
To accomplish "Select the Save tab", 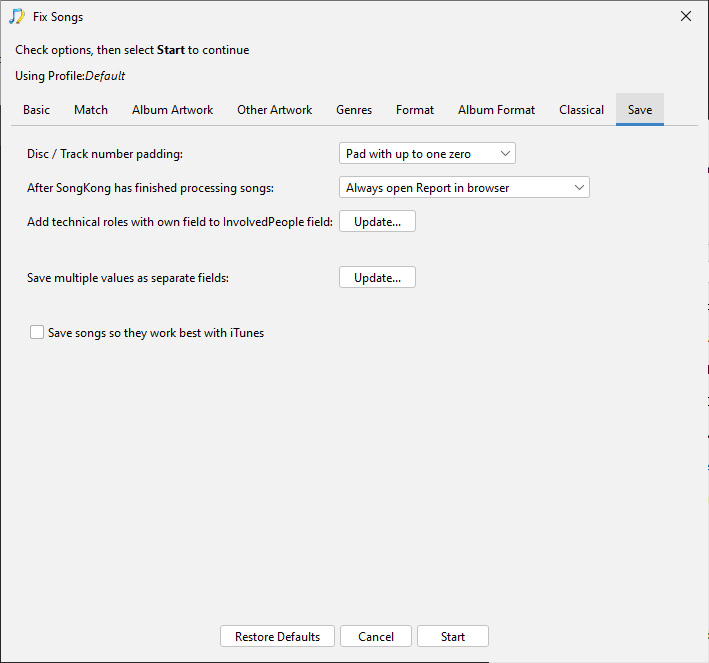I will click(639, 110).
